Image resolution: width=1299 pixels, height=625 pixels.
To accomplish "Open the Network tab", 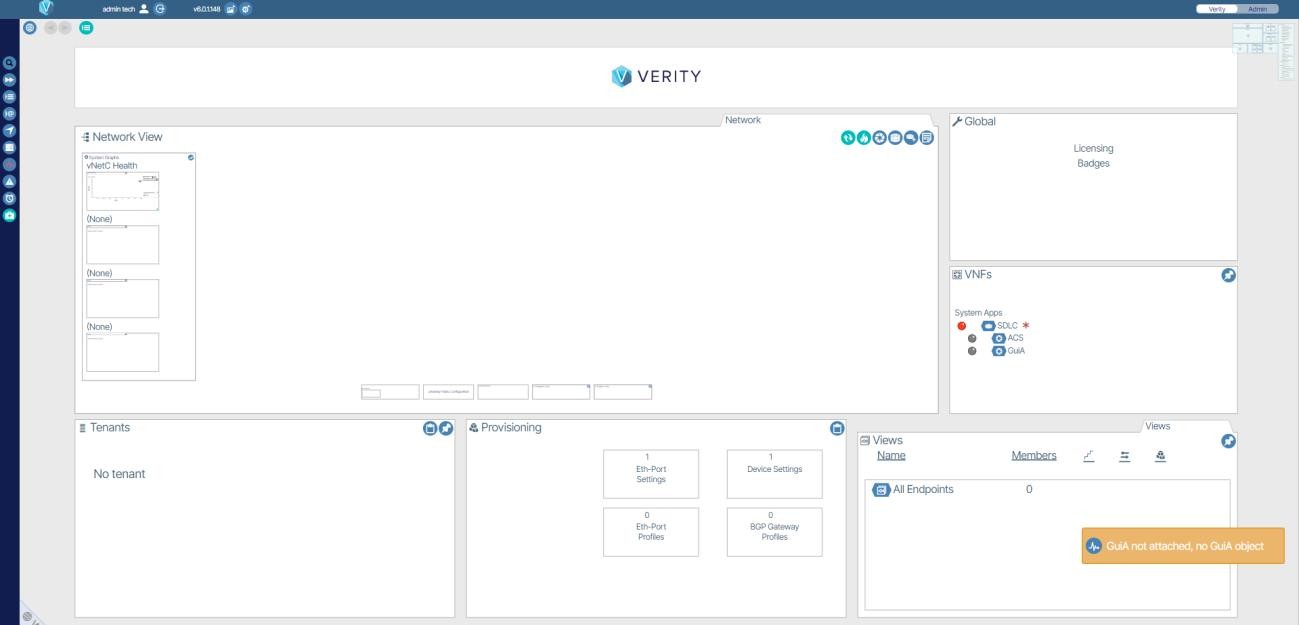I will pyautogui.click(x=742, y=120).
